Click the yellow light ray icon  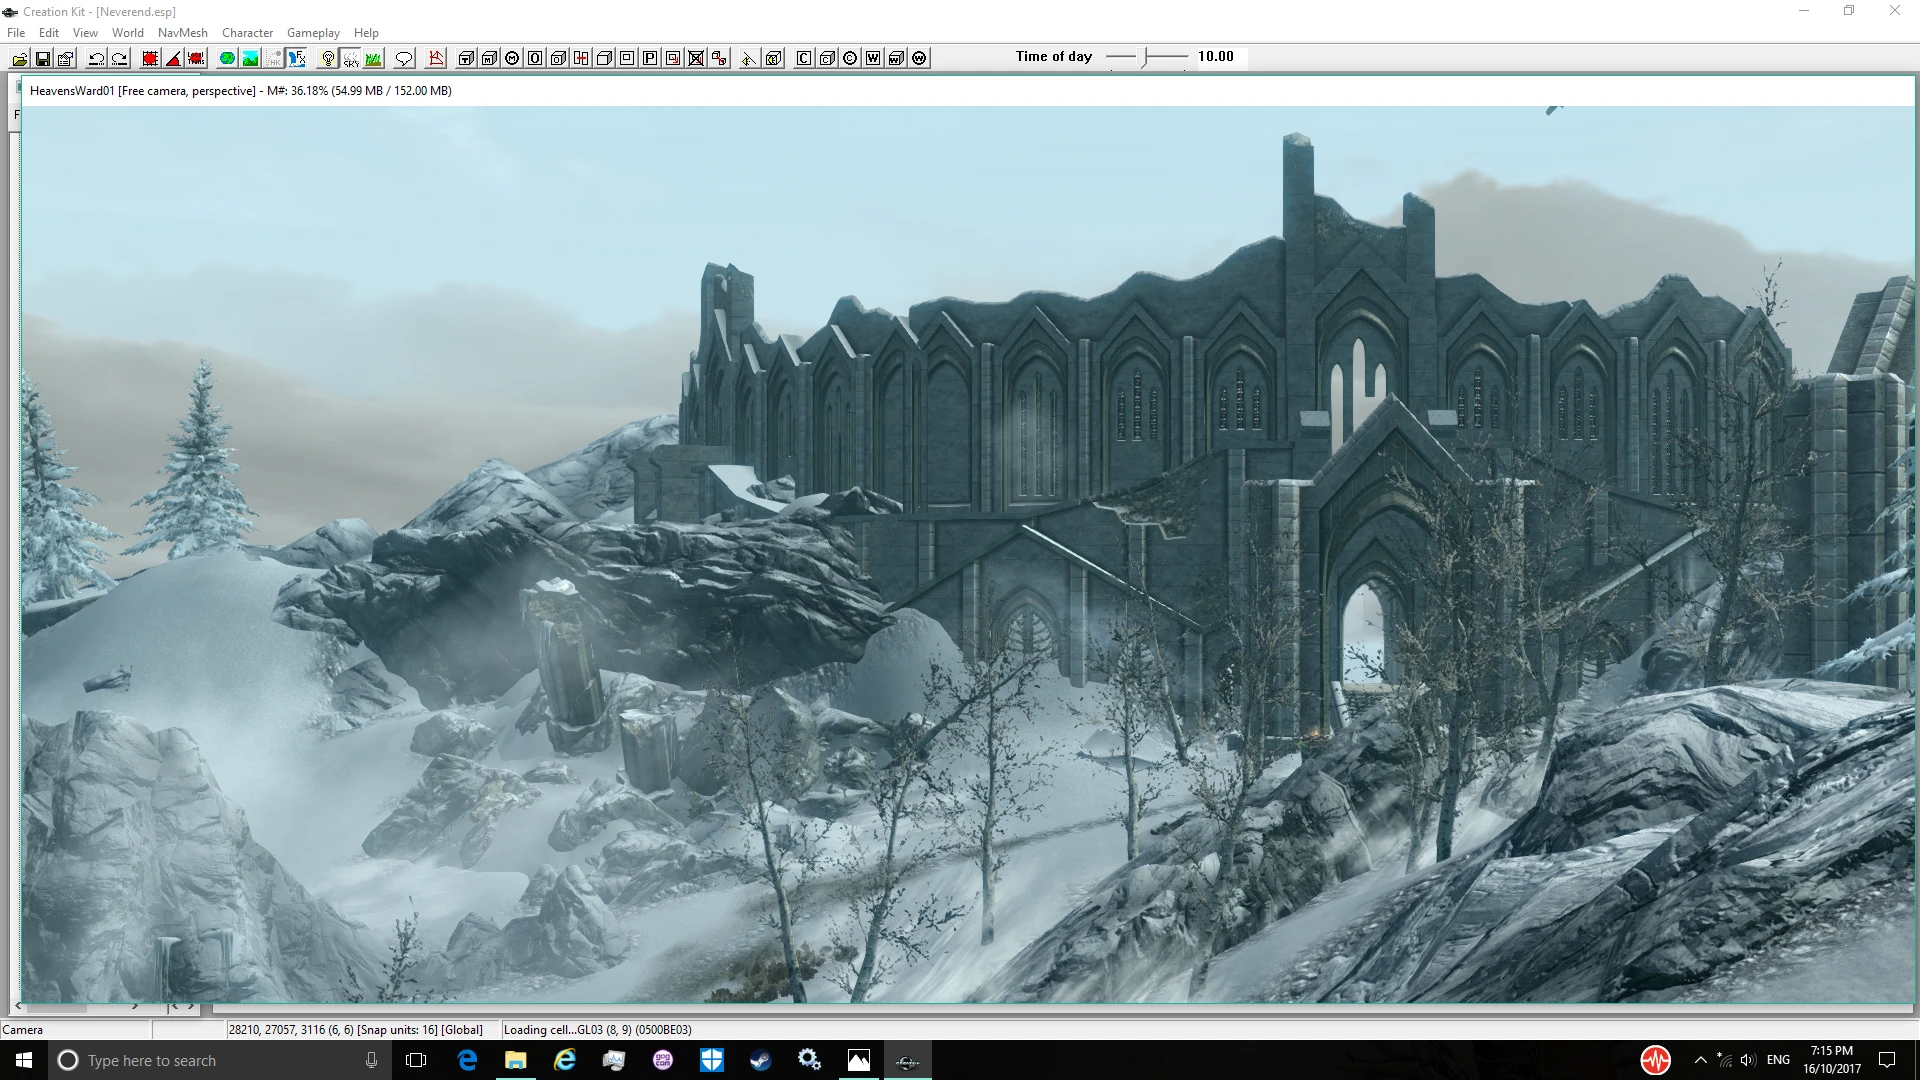tap(748, 58)
